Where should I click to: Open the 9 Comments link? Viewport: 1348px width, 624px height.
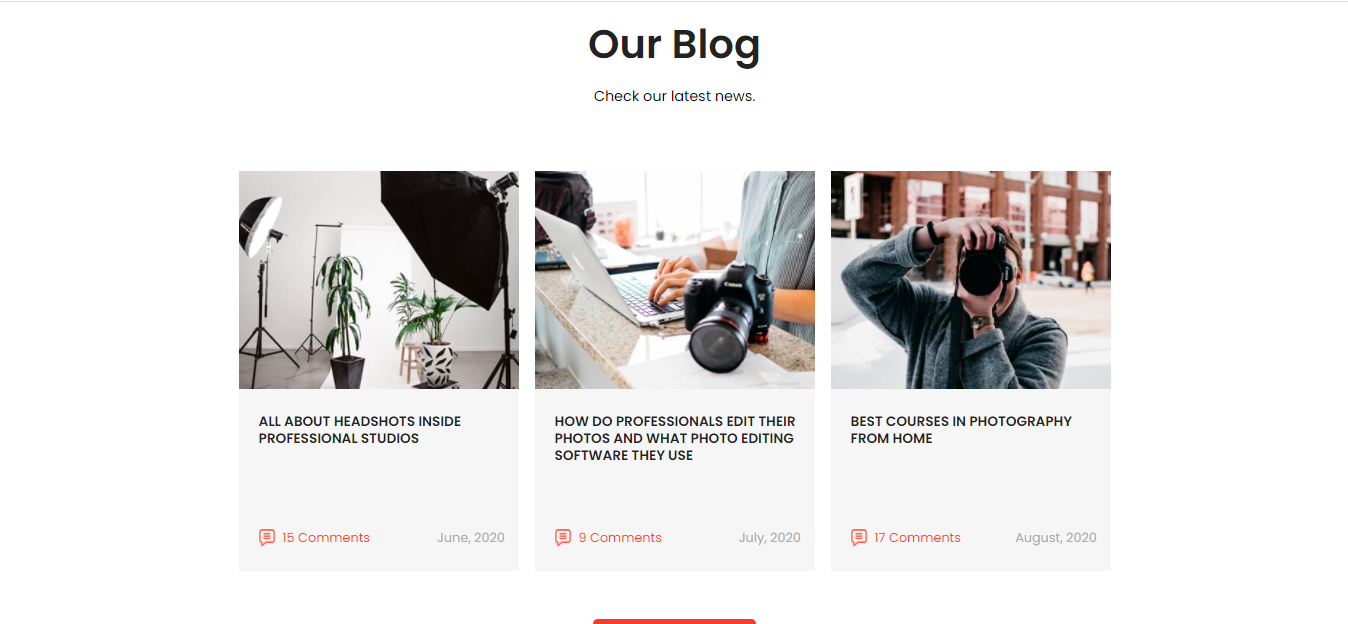click(620, 538)
